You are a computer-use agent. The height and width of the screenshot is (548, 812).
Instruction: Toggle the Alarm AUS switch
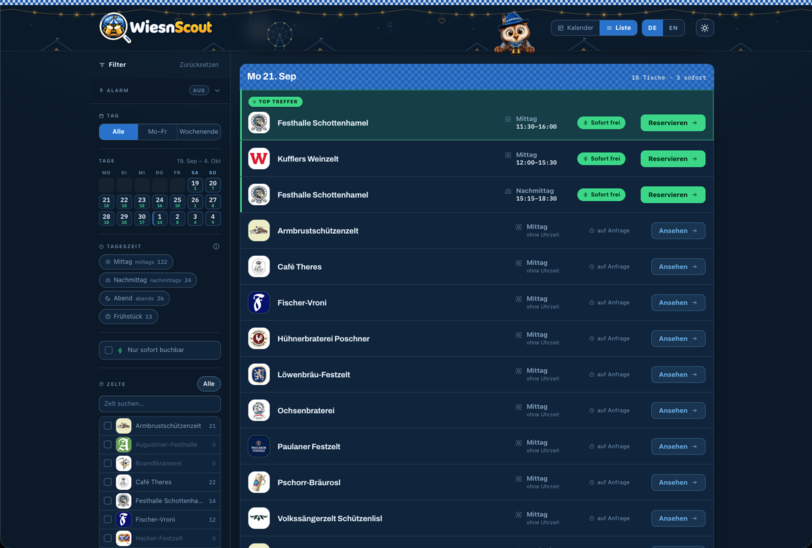pos(199,90)
